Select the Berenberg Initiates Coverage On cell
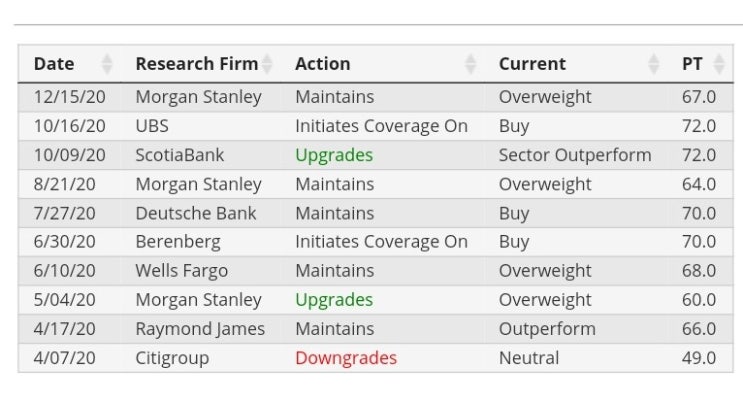Screen dimensions: 743x401 (381, 242)
